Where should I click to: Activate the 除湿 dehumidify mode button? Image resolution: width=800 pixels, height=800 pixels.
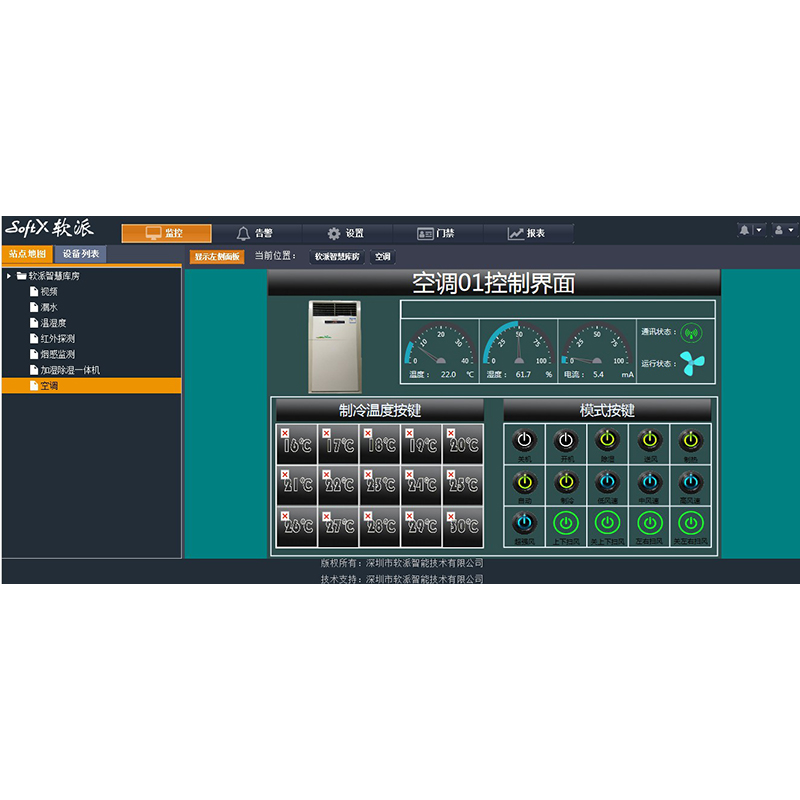click(x=607, y=439)
